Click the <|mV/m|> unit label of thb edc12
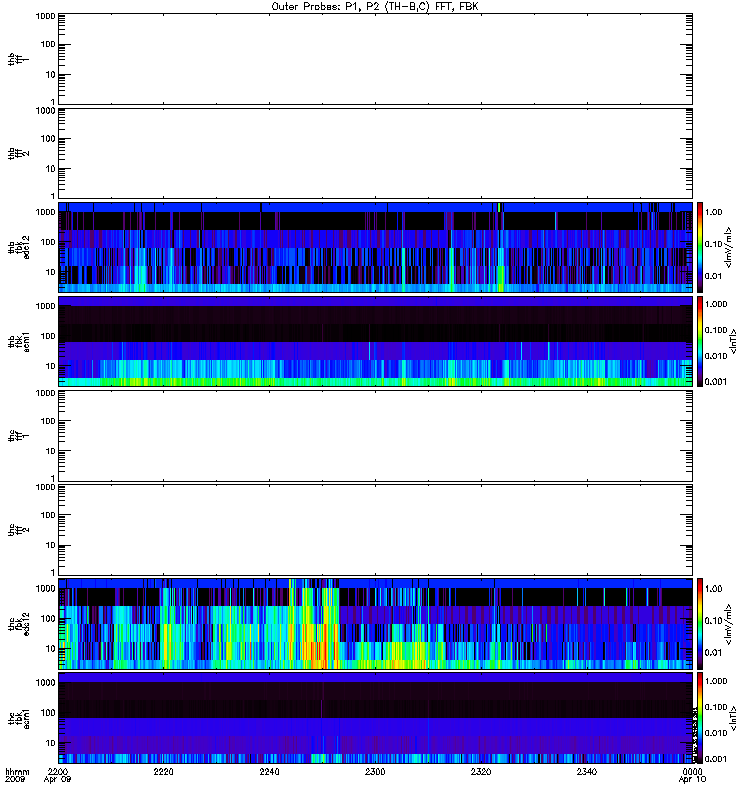The height and width of the screenshot is (800, 750). 728,247
